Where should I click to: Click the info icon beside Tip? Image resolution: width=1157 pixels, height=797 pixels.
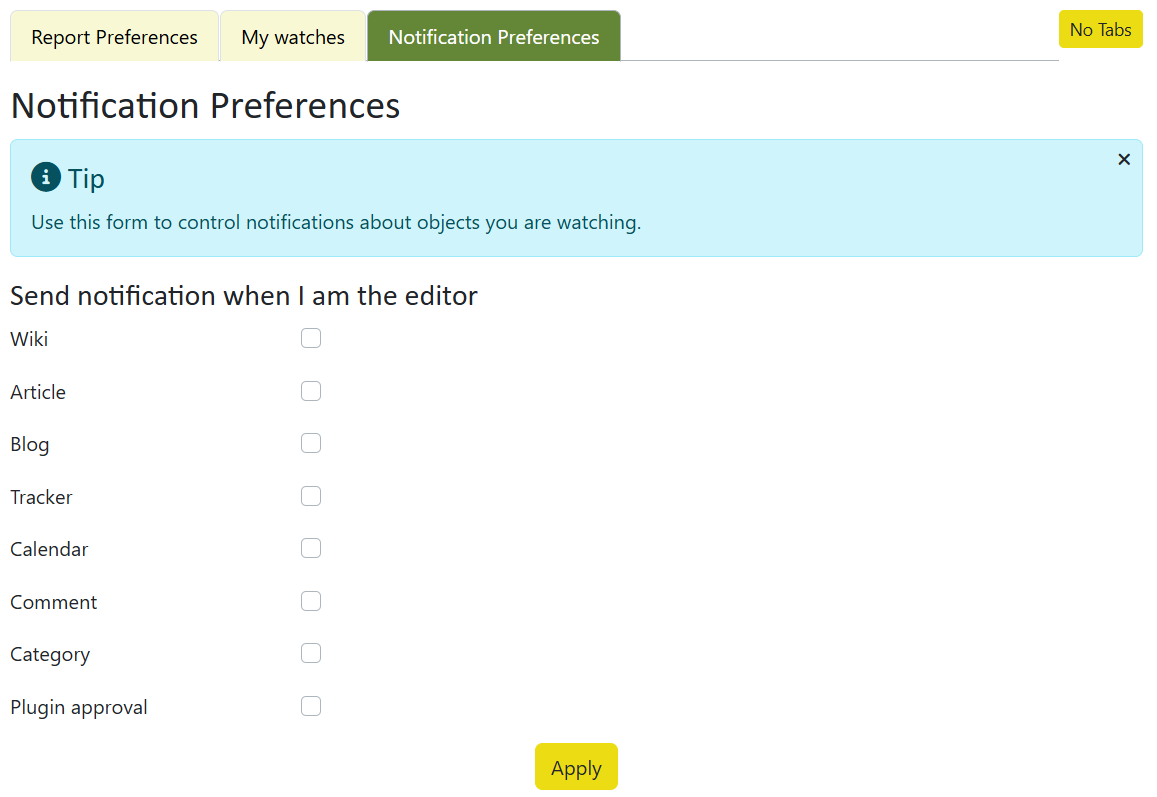pos(46,177)
